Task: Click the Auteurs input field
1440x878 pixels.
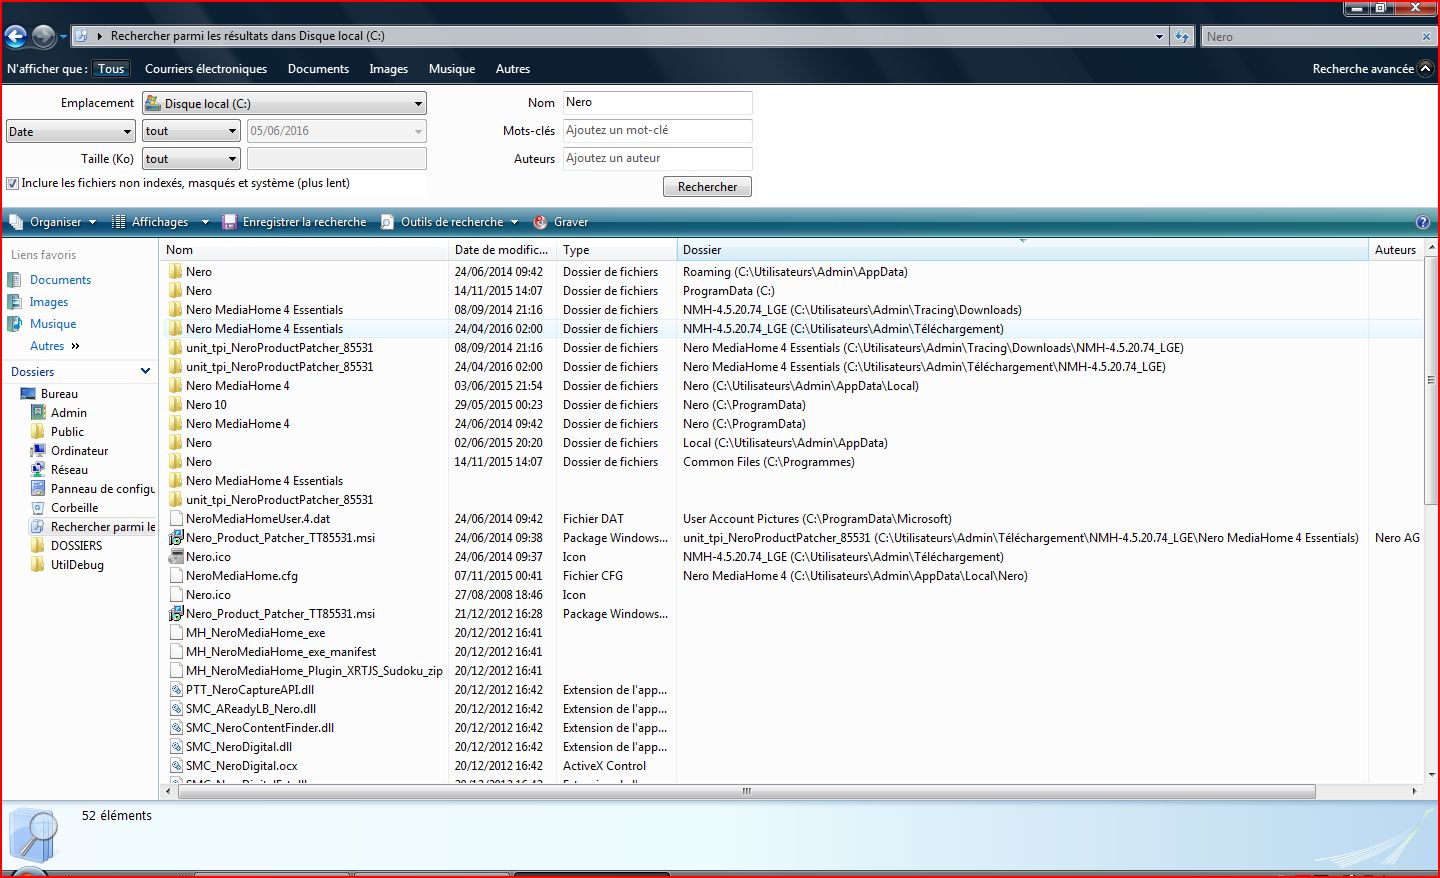Action: (x=657, y=159)
